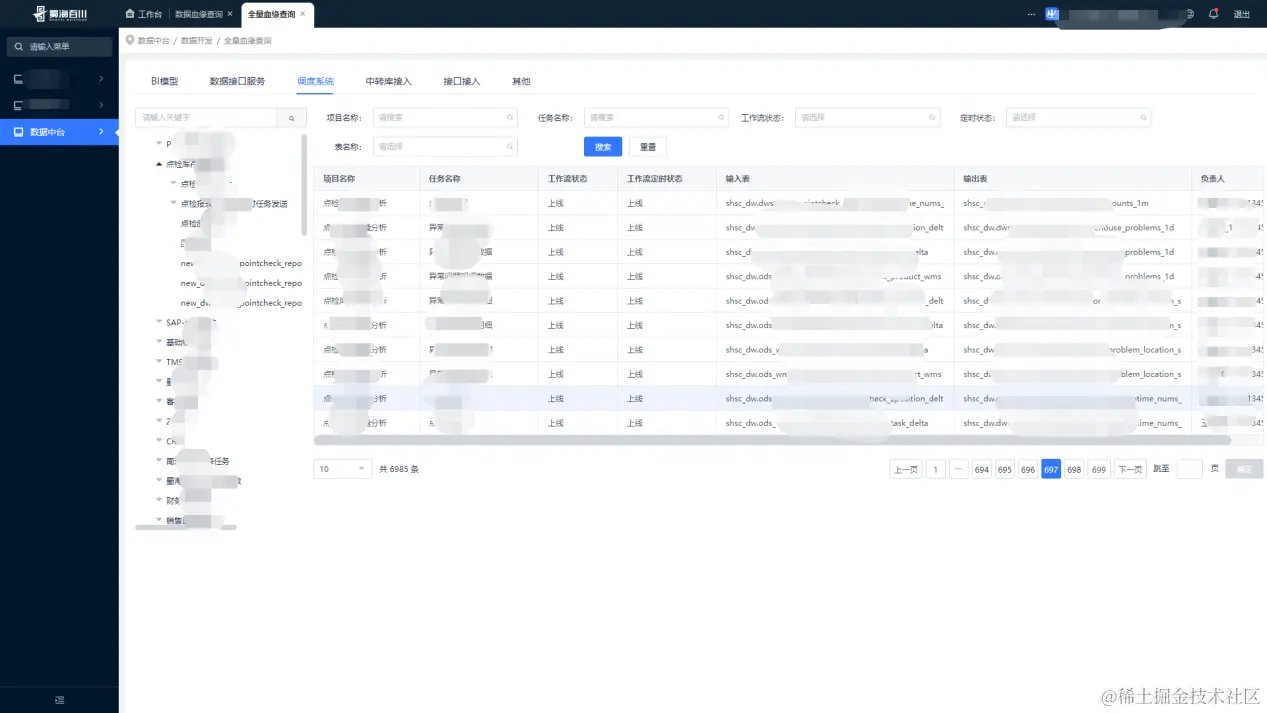Go to page 1
Screen dimensions: 1267x713
936,470
